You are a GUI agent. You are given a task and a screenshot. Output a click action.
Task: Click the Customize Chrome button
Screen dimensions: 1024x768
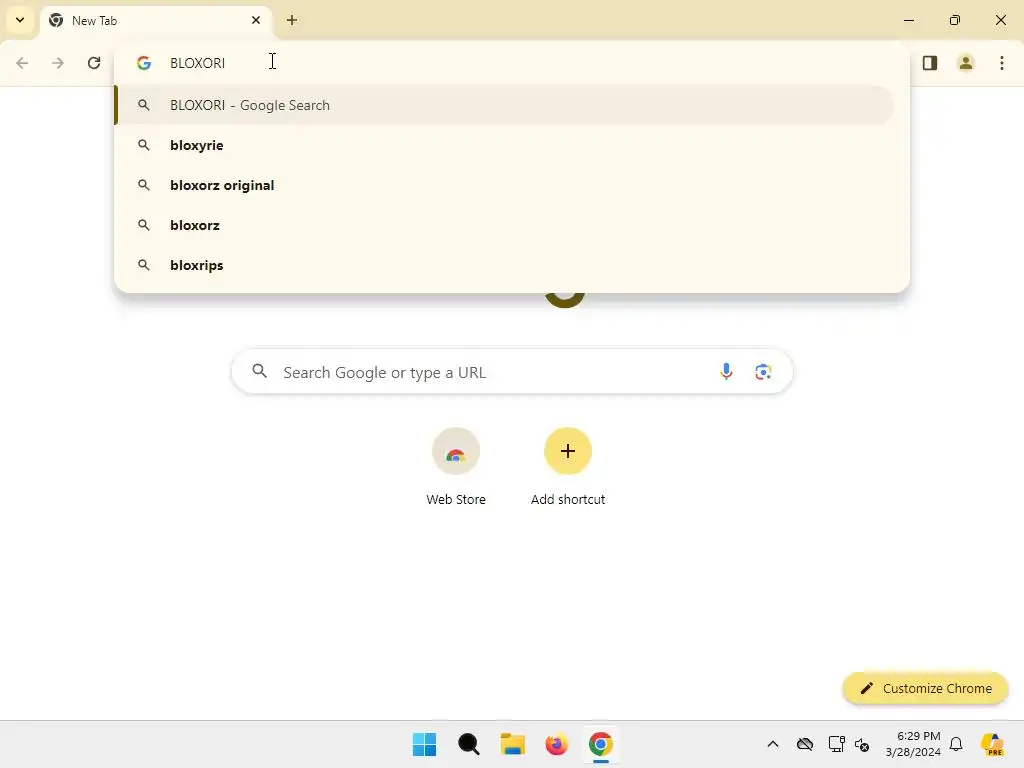click(925, 688)
